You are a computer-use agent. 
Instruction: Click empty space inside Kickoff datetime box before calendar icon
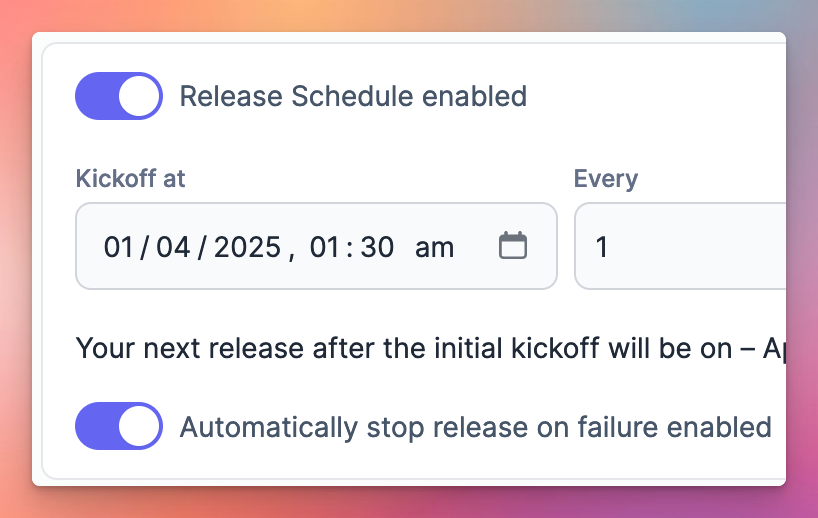click(476, 246)
